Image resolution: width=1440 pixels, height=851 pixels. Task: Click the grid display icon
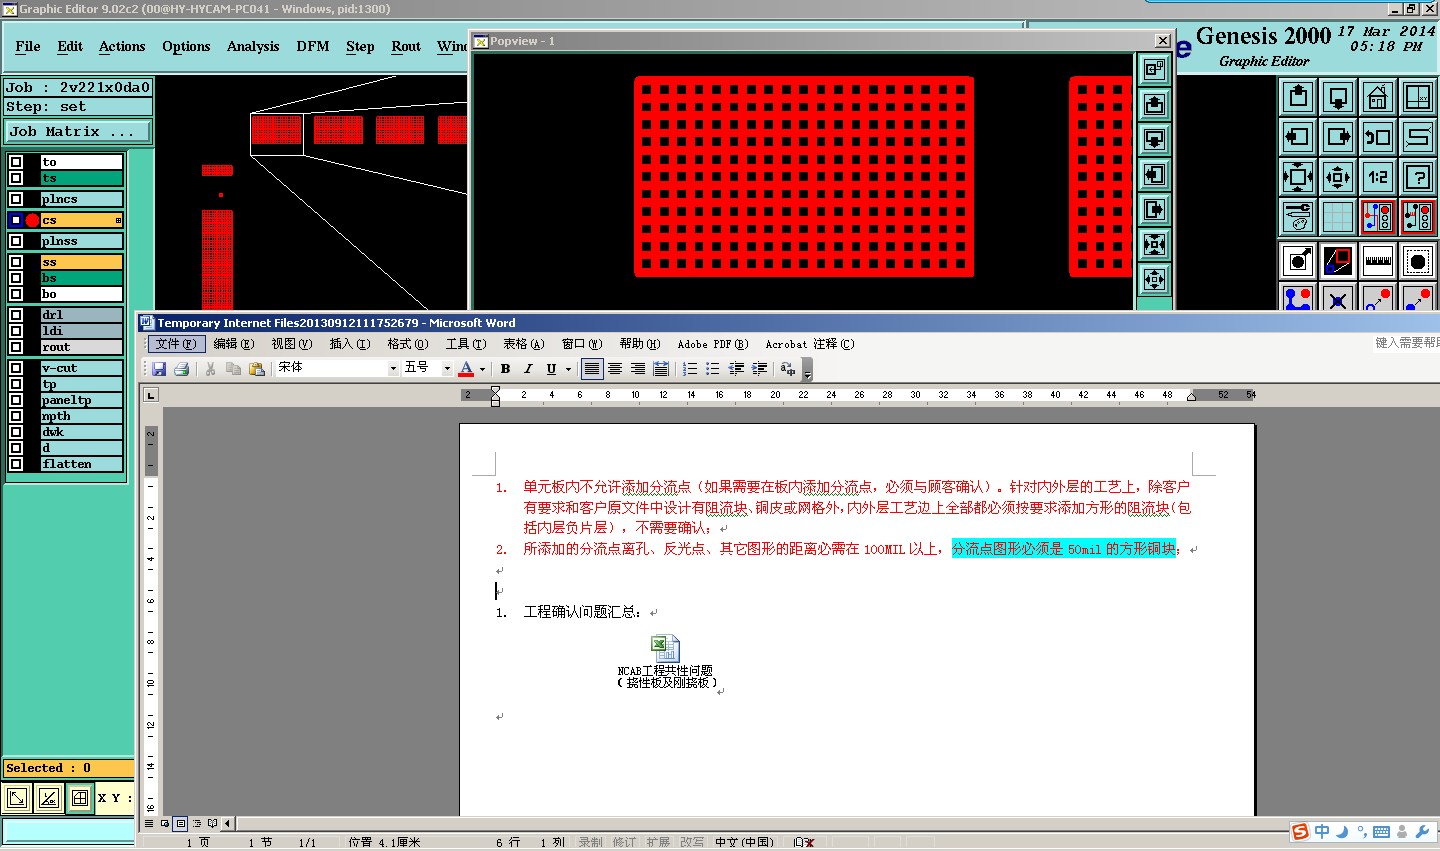click(1338, 217)
